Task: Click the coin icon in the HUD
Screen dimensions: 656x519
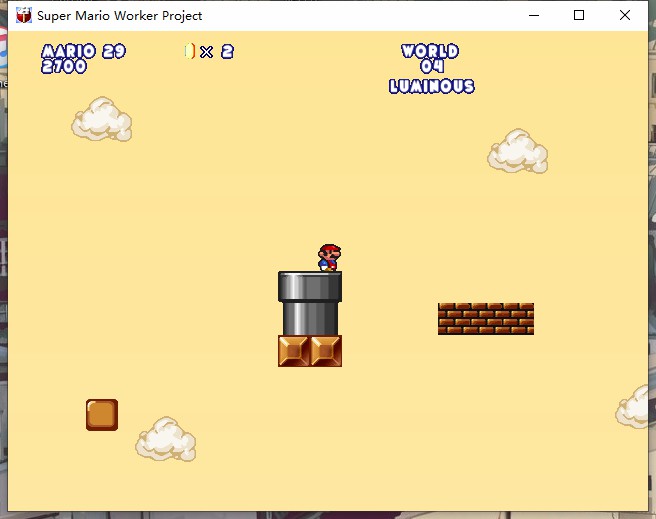Action: tap(190, 51)
